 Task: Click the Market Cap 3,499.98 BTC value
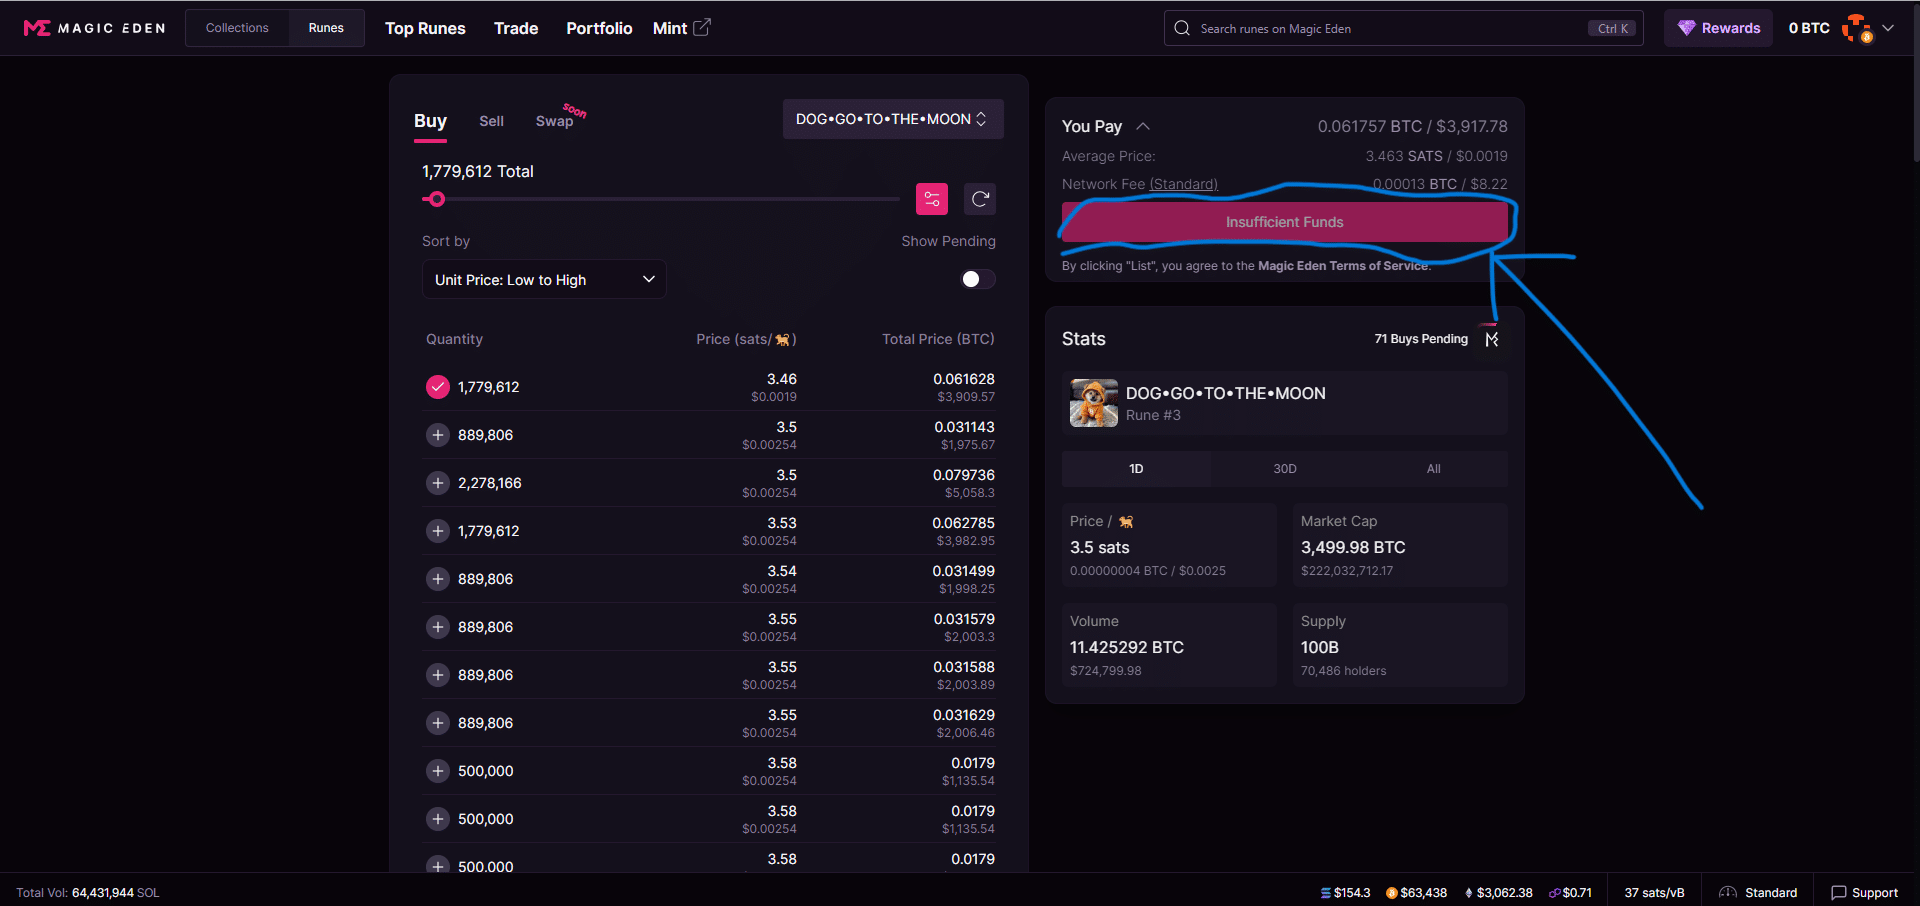(x=1353, y=548)
